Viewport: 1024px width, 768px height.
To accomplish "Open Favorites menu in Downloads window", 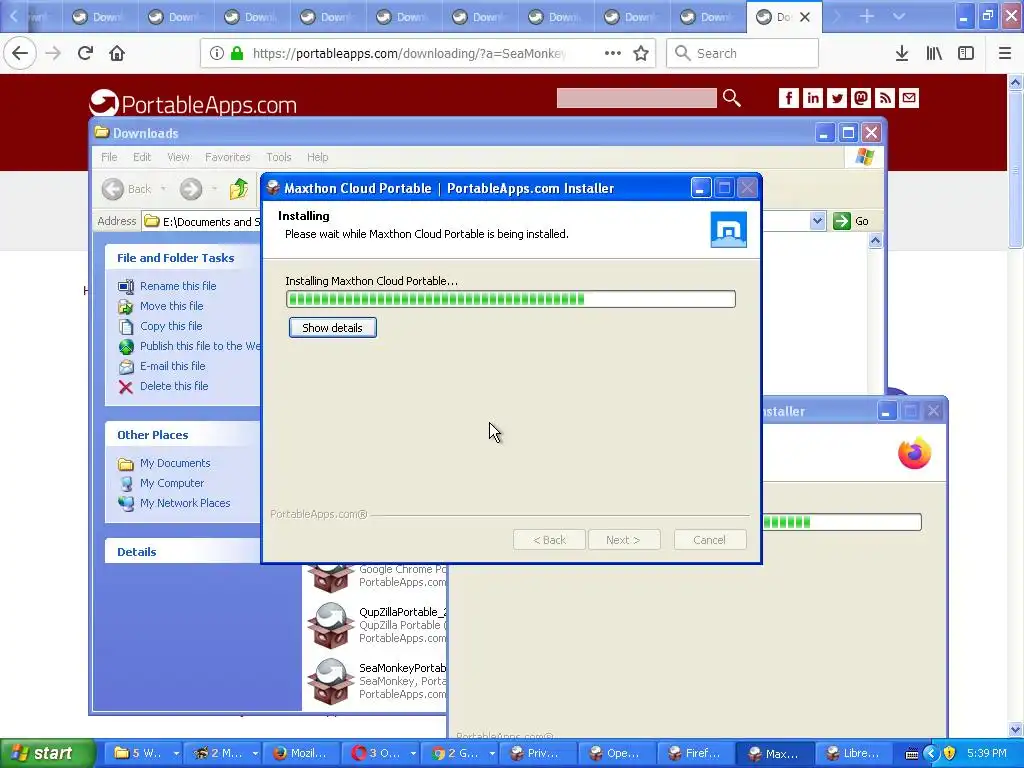I will [x=227, y=157].
